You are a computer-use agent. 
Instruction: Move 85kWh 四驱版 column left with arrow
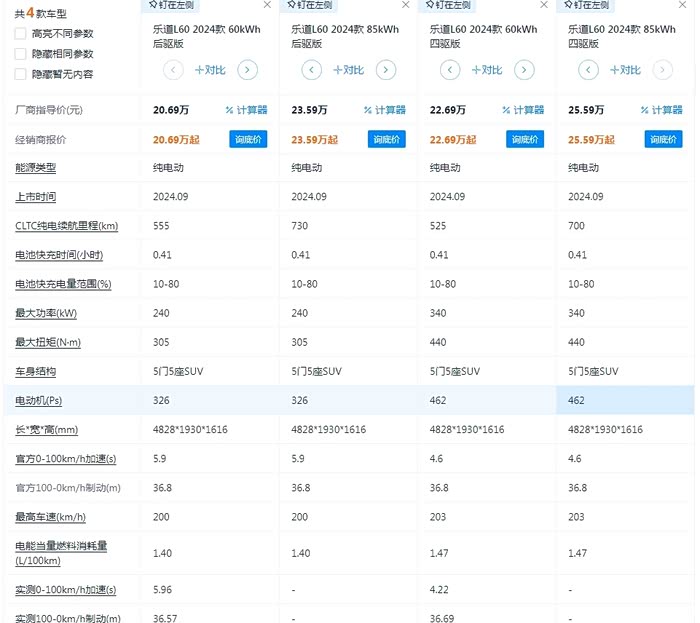(x=588, y=70)
